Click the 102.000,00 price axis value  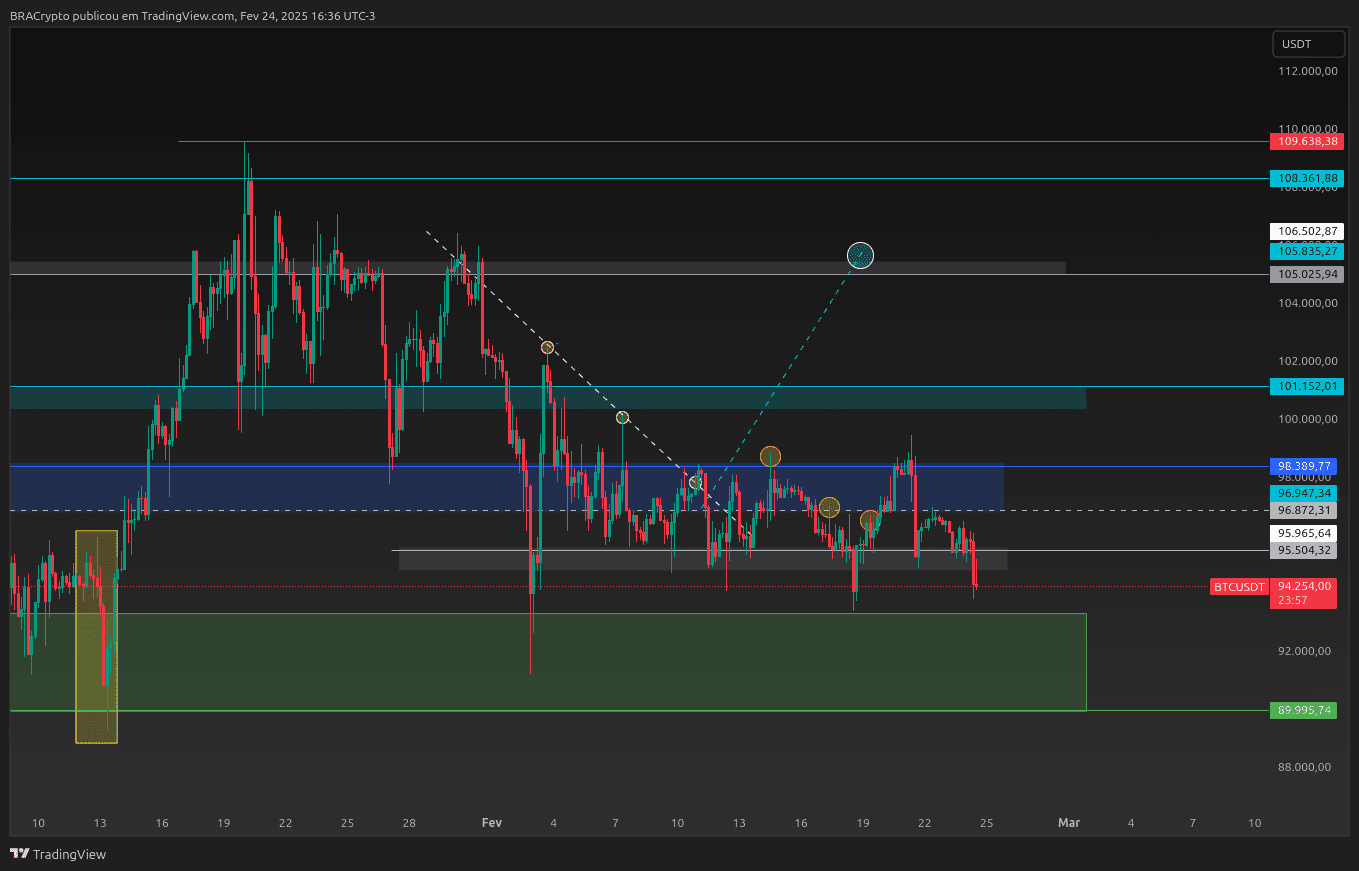tap(1308, 361)
